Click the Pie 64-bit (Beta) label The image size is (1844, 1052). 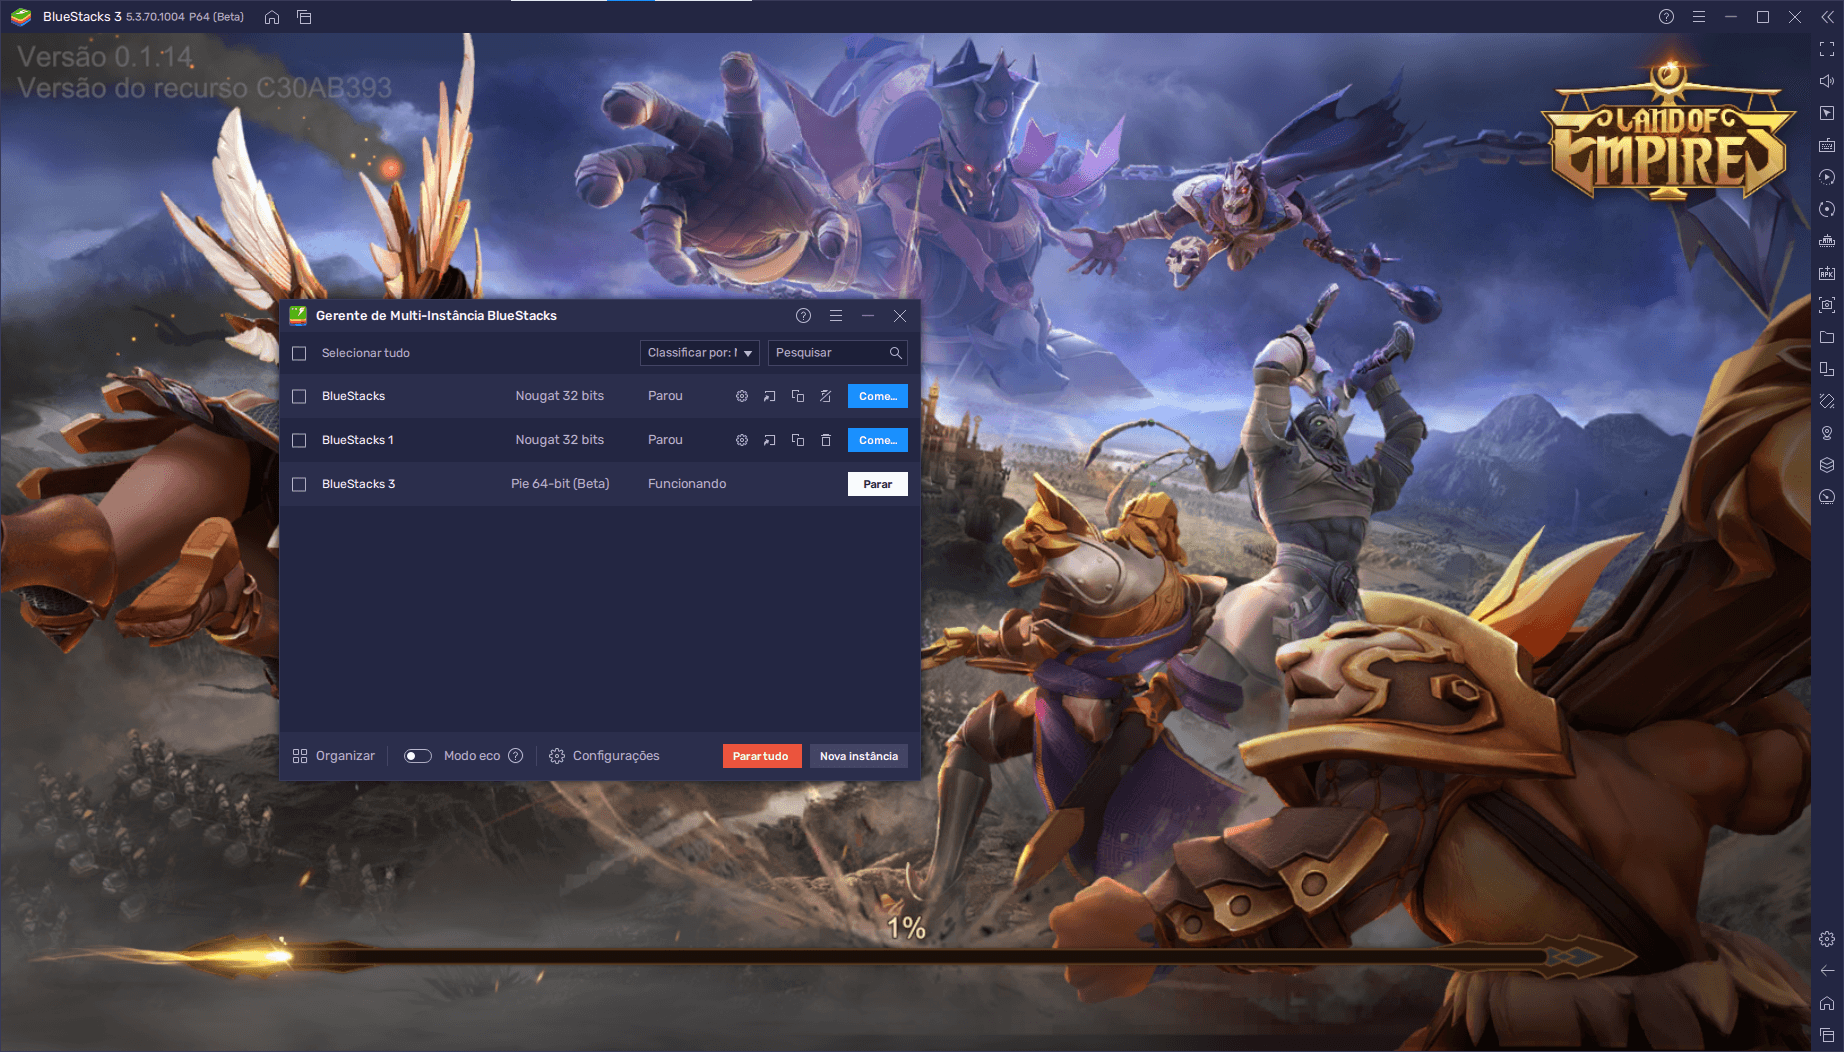(560, 484)
